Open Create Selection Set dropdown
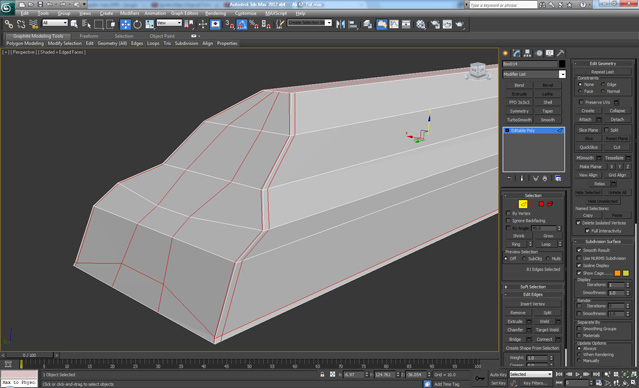Image resolution: width=639 pixels, height=388 pixels. coord(310,23)
